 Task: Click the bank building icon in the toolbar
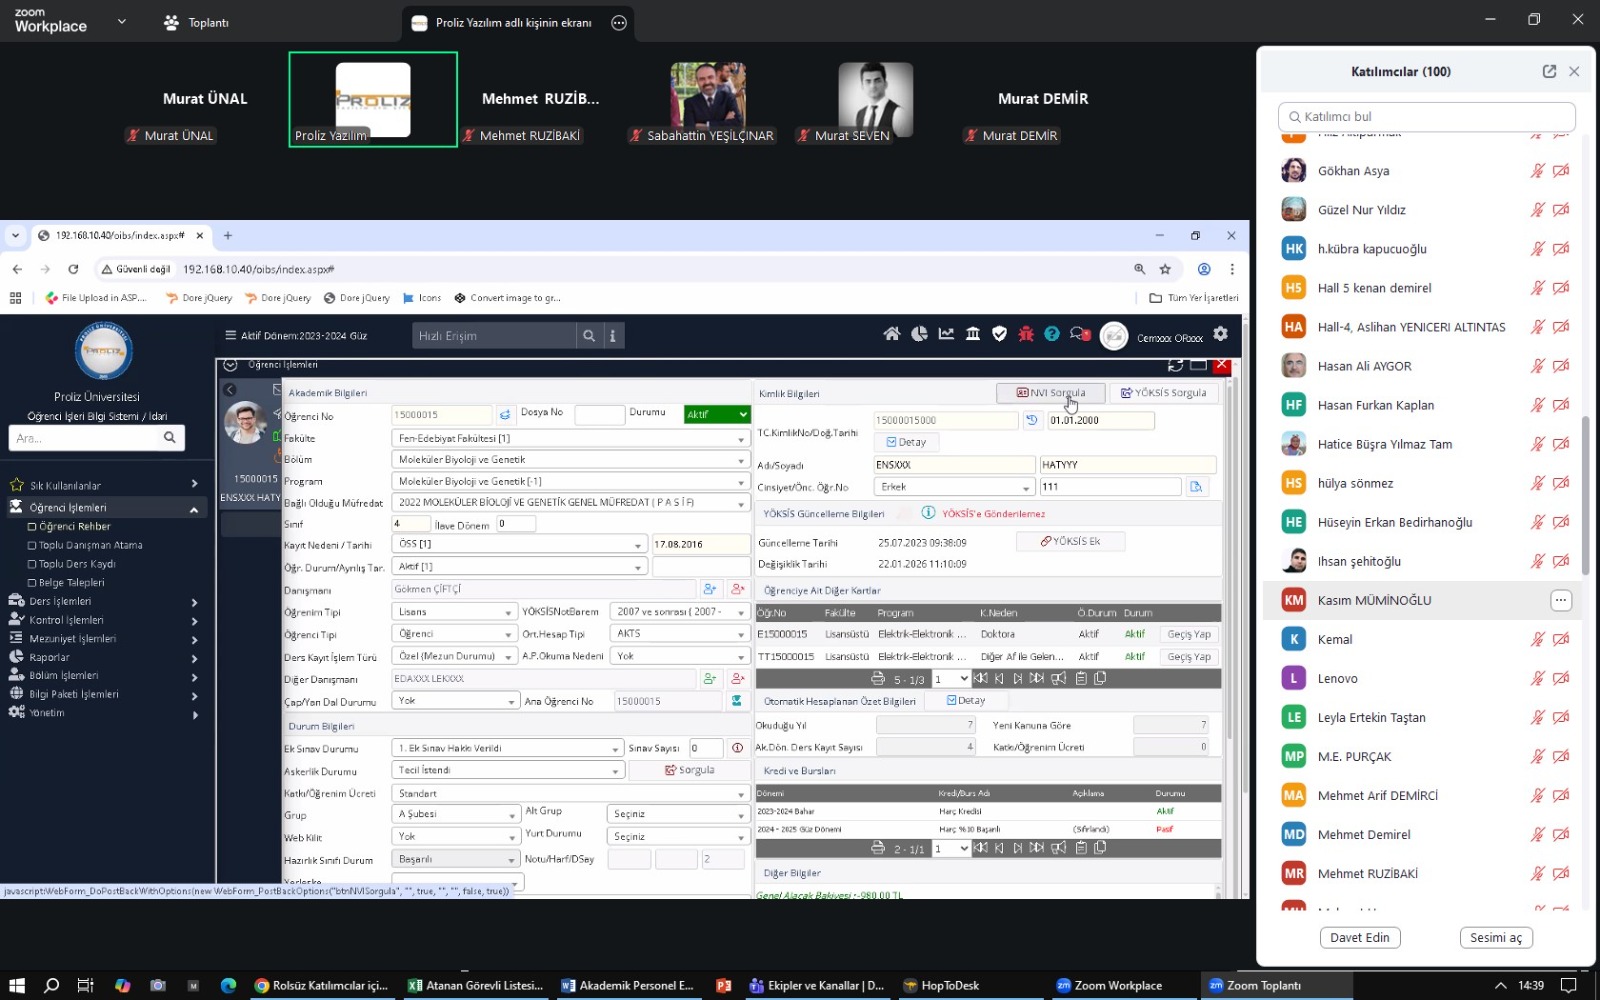pos(972,335)
